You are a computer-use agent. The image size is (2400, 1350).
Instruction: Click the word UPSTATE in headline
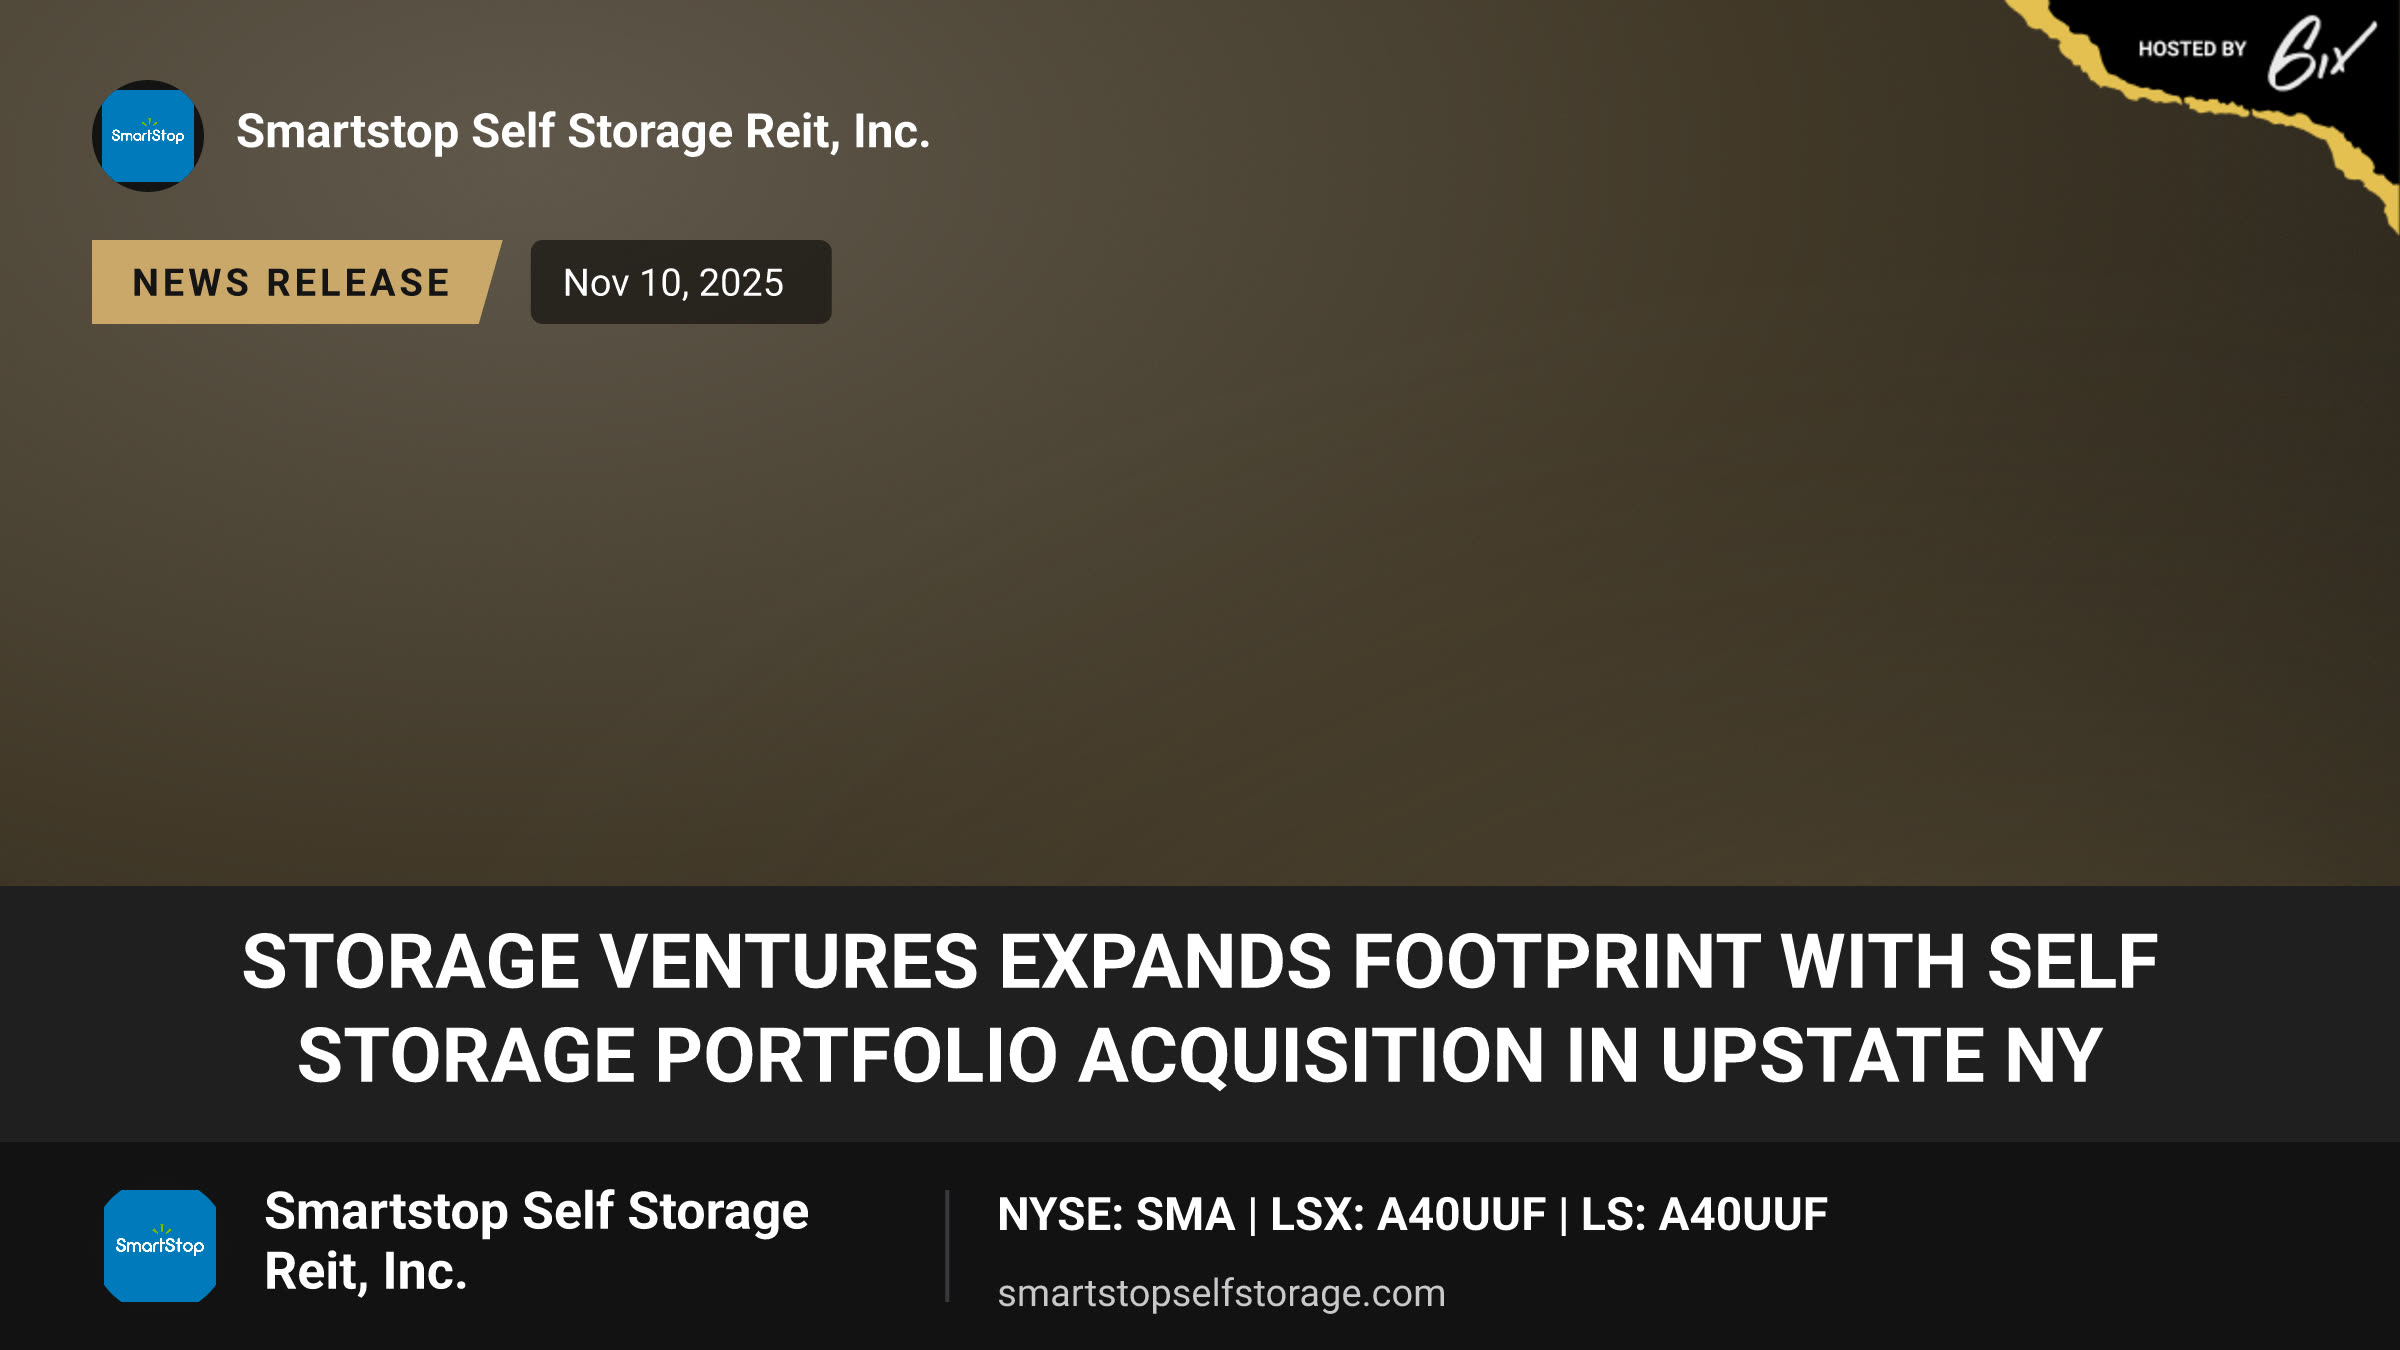click(1822, 1056)
